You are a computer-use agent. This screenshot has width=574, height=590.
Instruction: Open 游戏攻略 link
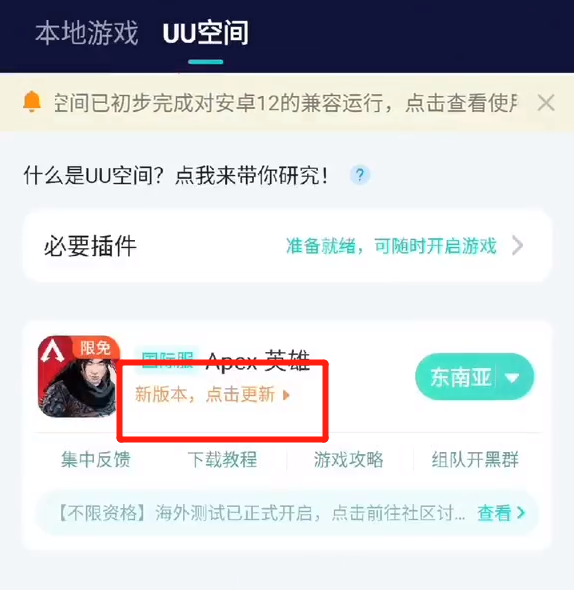pos(349,459)
